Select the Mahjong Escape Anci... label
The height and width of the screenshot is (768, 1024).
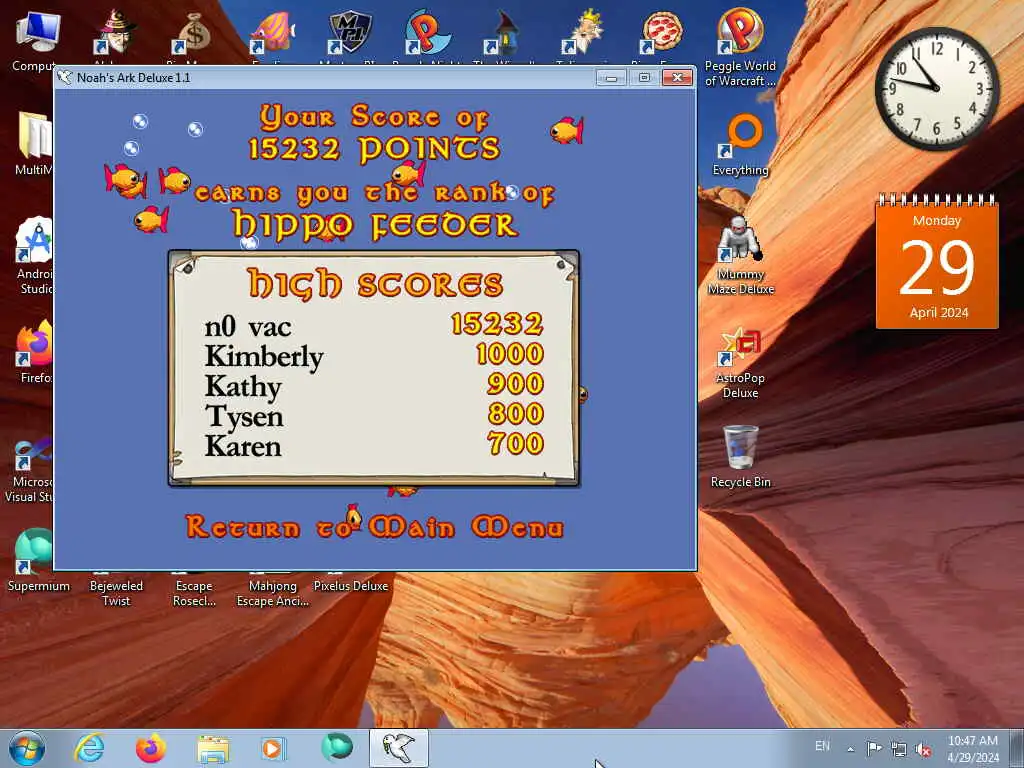click(272, 593)
